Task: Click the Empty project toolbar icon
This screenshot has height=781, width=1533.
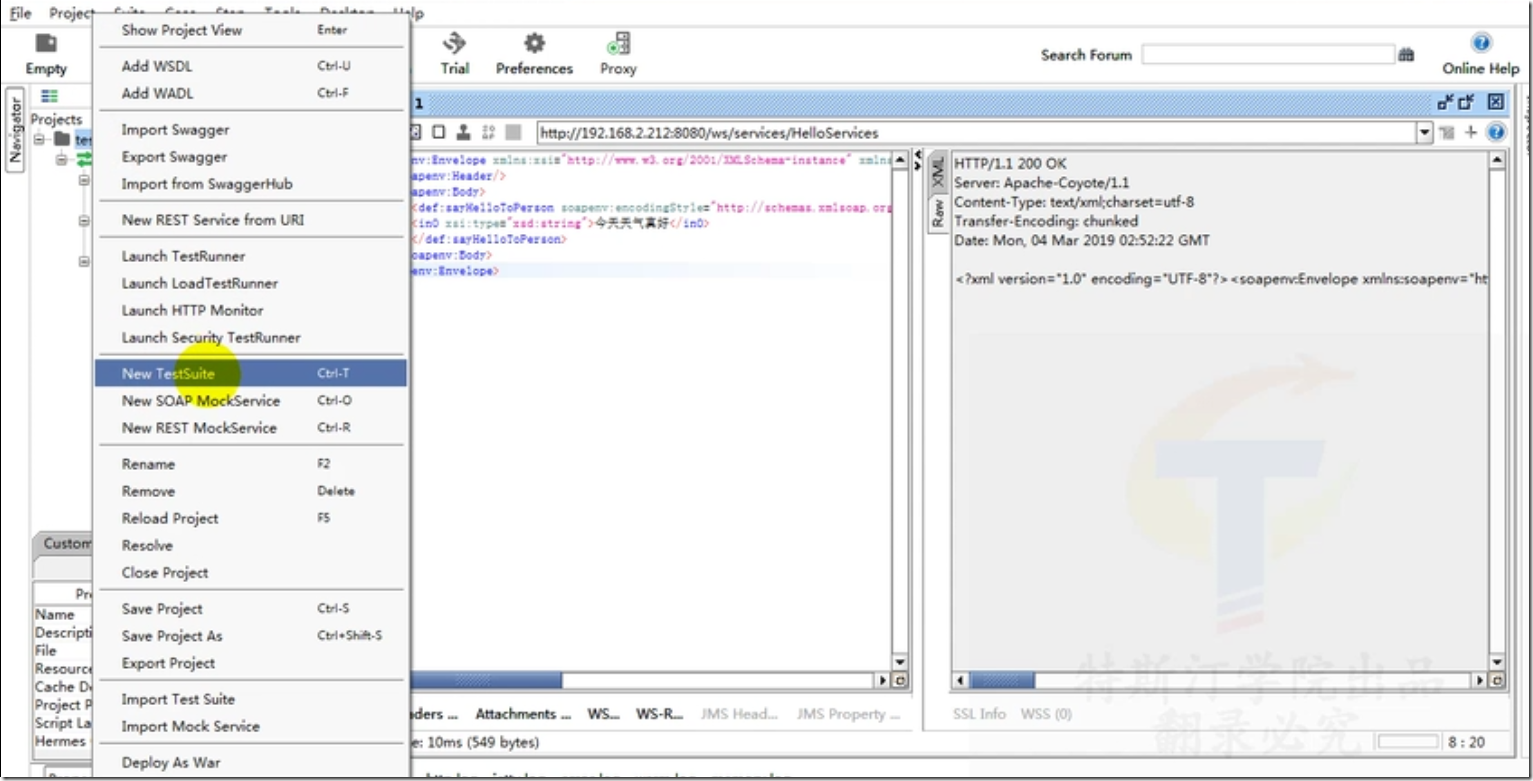Action: point(46,44)
